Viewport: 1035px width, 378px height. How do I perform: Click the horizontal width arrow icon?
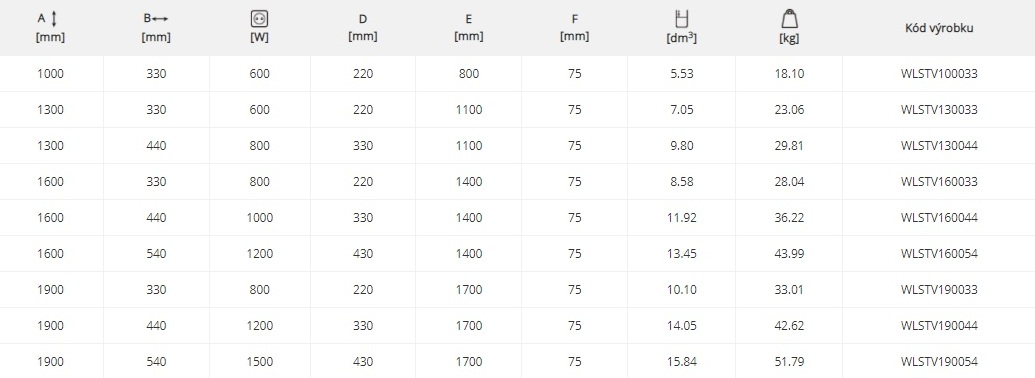[160, 19]
